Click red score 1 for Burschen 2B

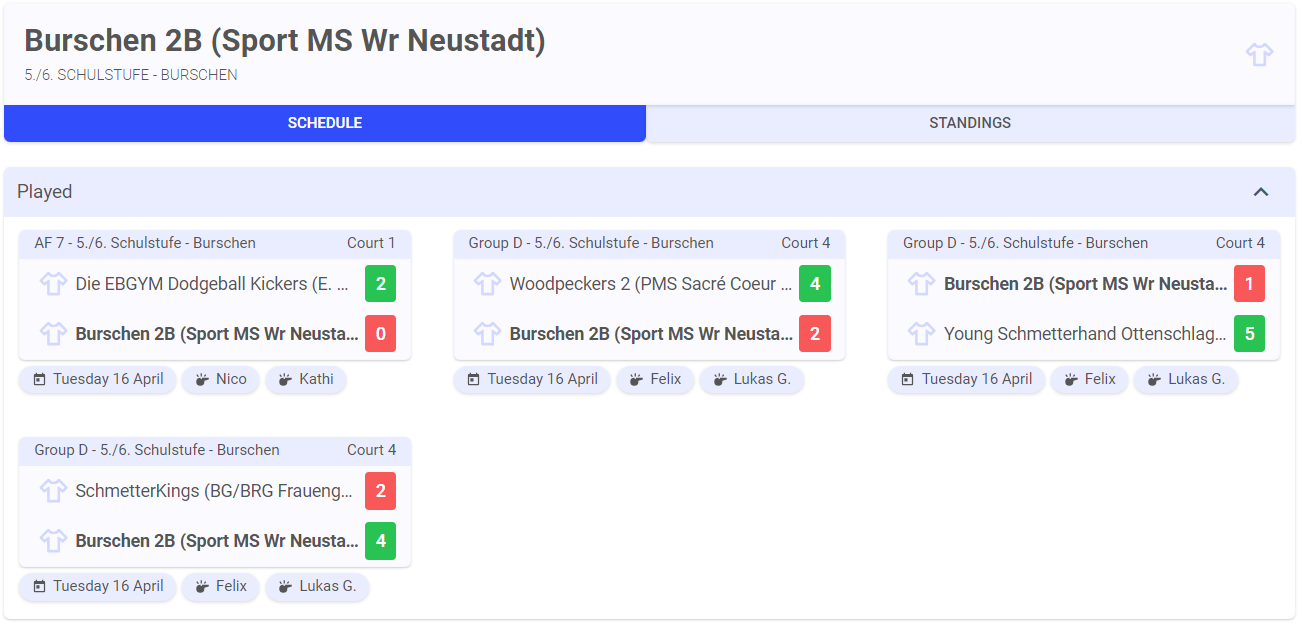(1249, 284)
